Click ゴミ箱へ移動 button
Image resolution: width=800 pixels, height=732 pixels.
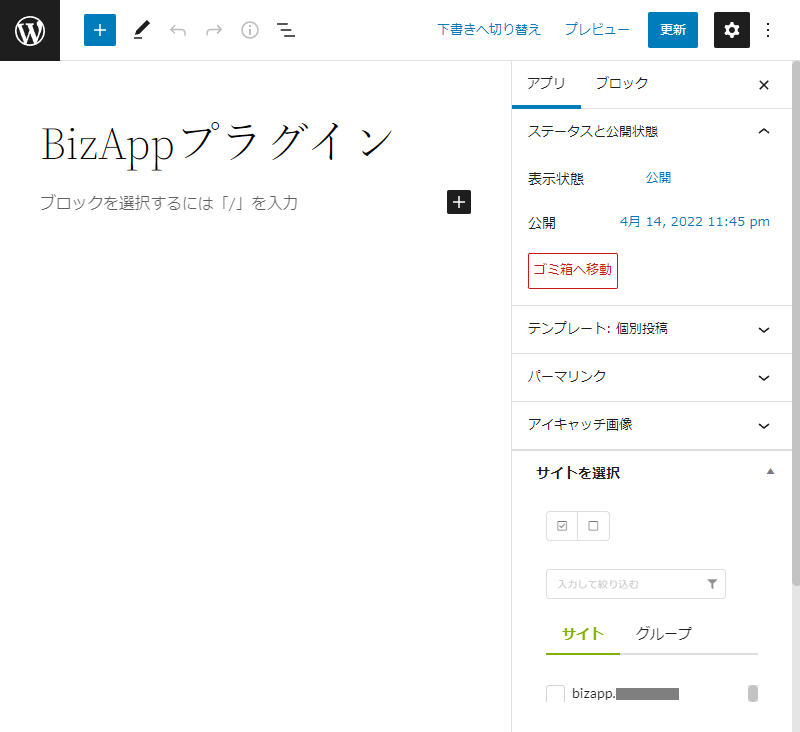(572, 271)
